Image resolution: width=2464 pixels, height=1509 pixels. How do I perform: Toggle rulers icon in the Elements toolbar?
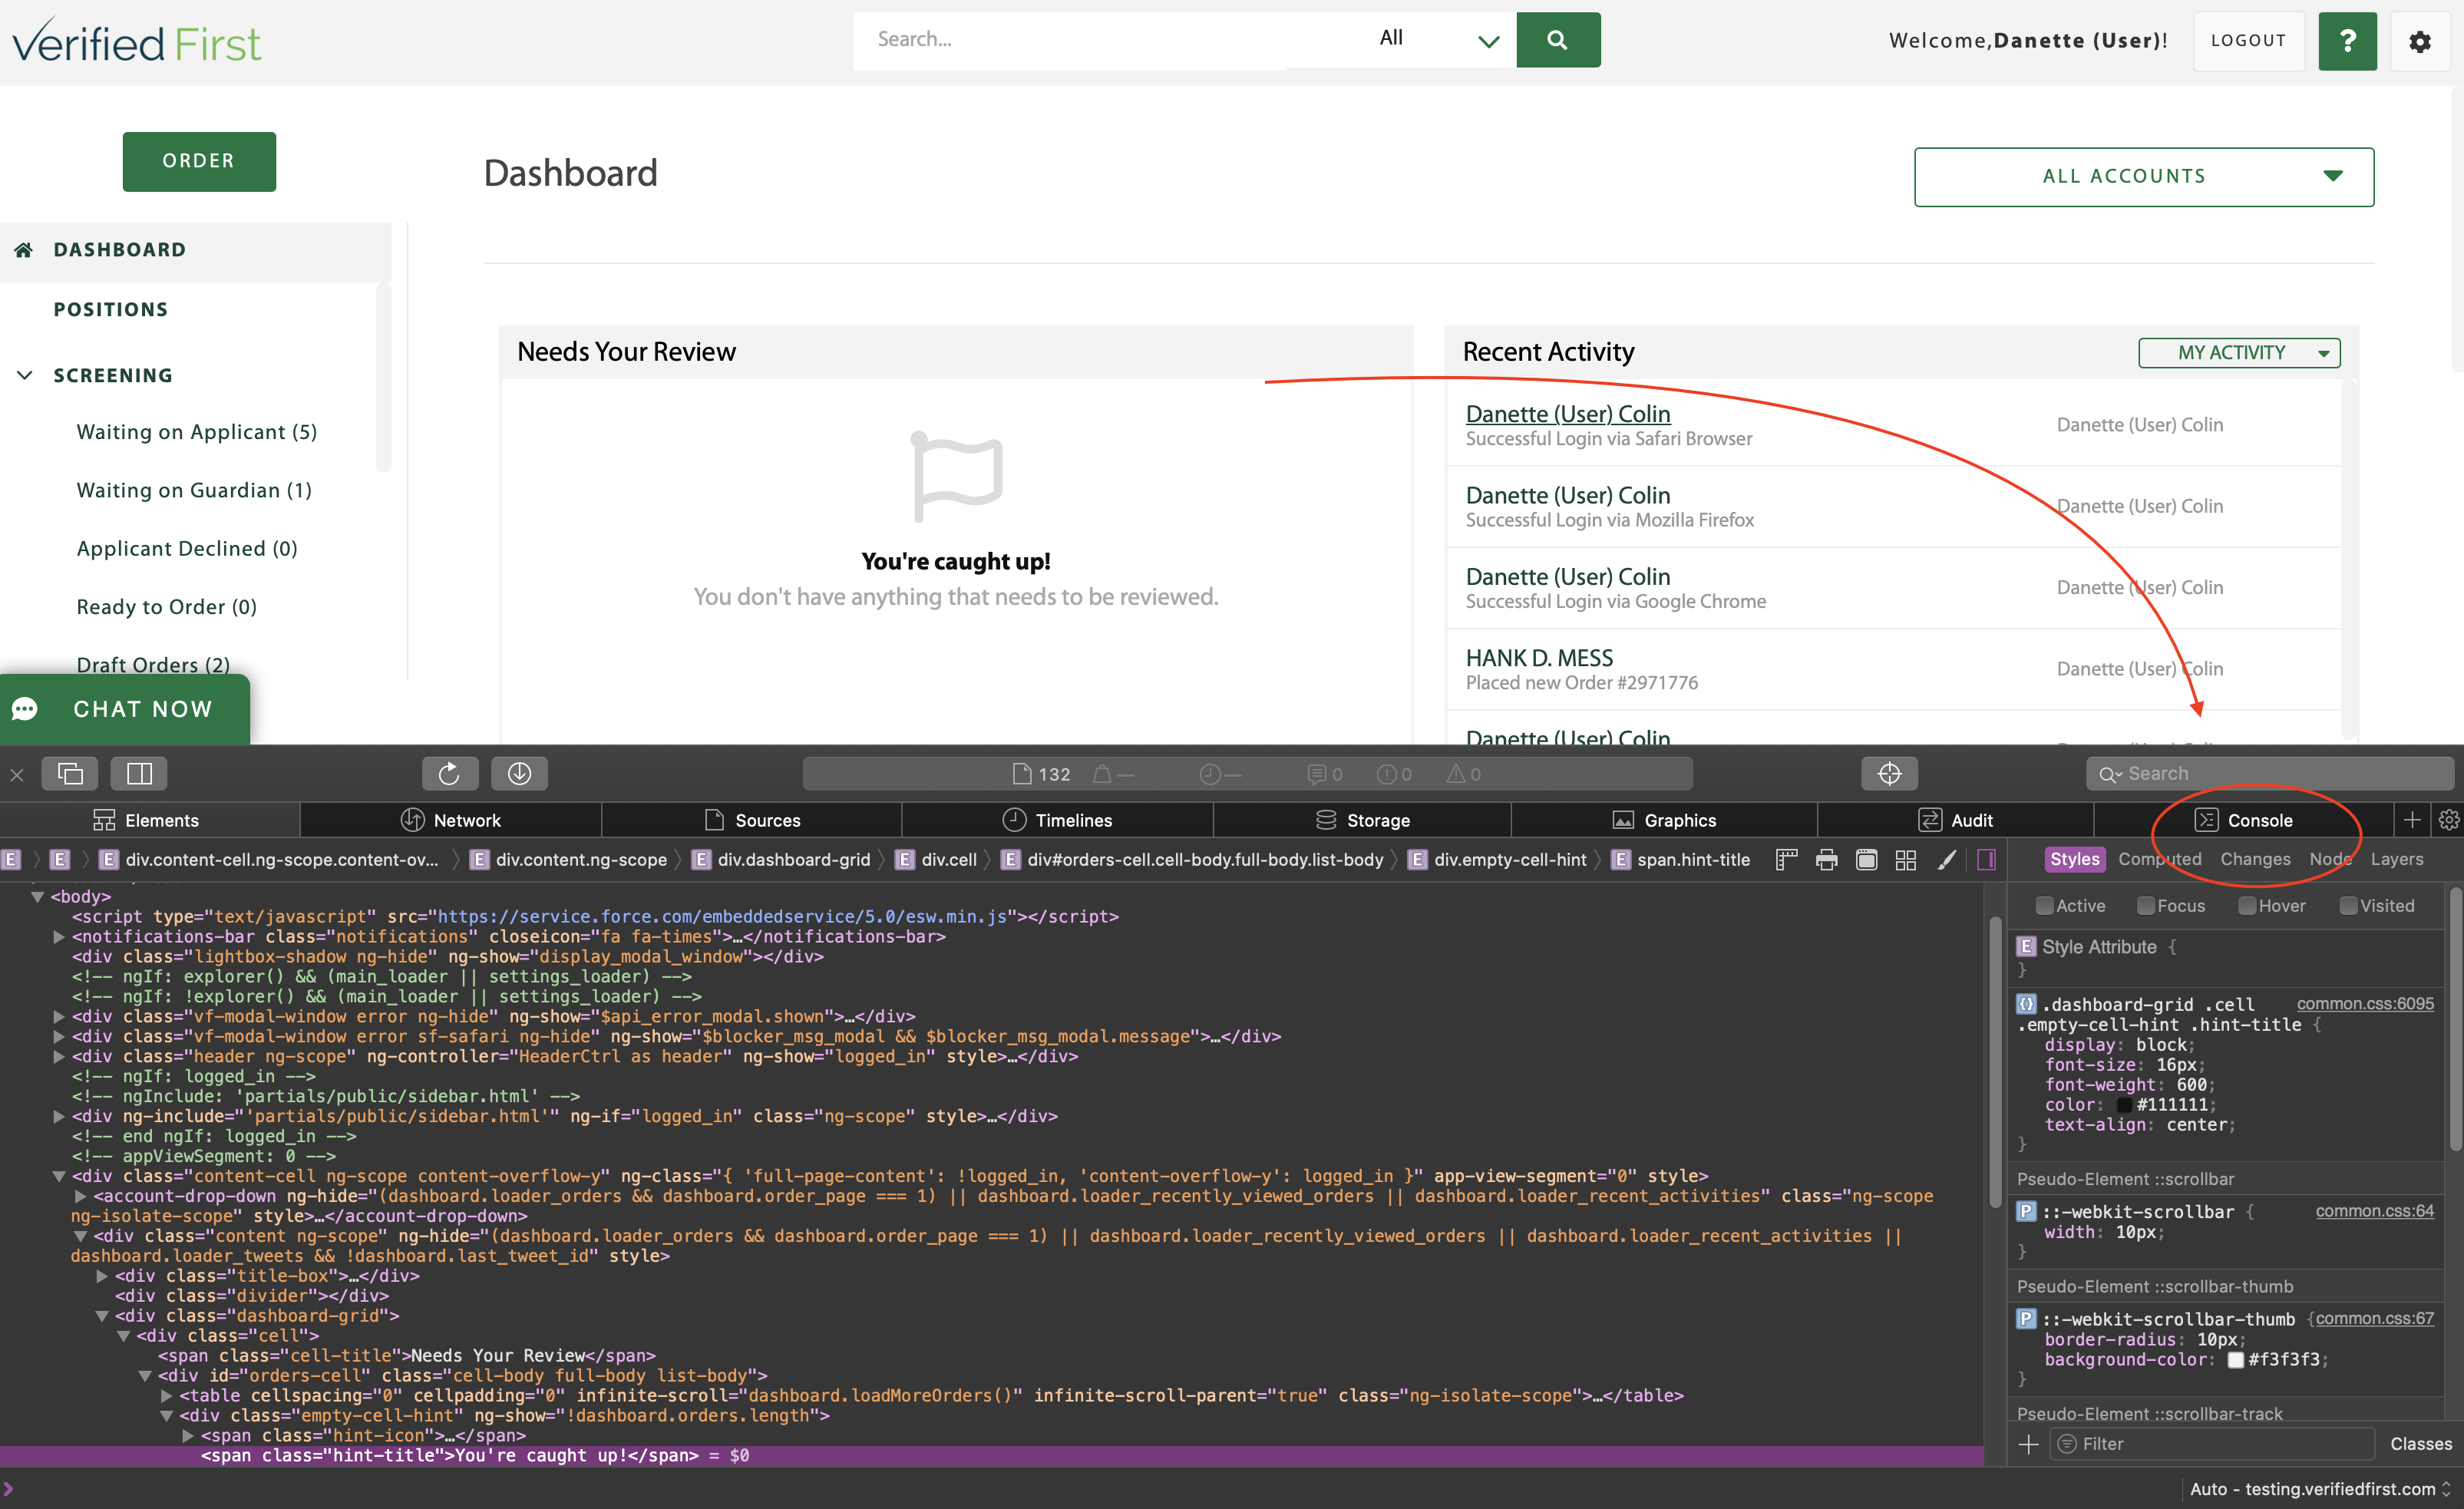pos(1786,859)
